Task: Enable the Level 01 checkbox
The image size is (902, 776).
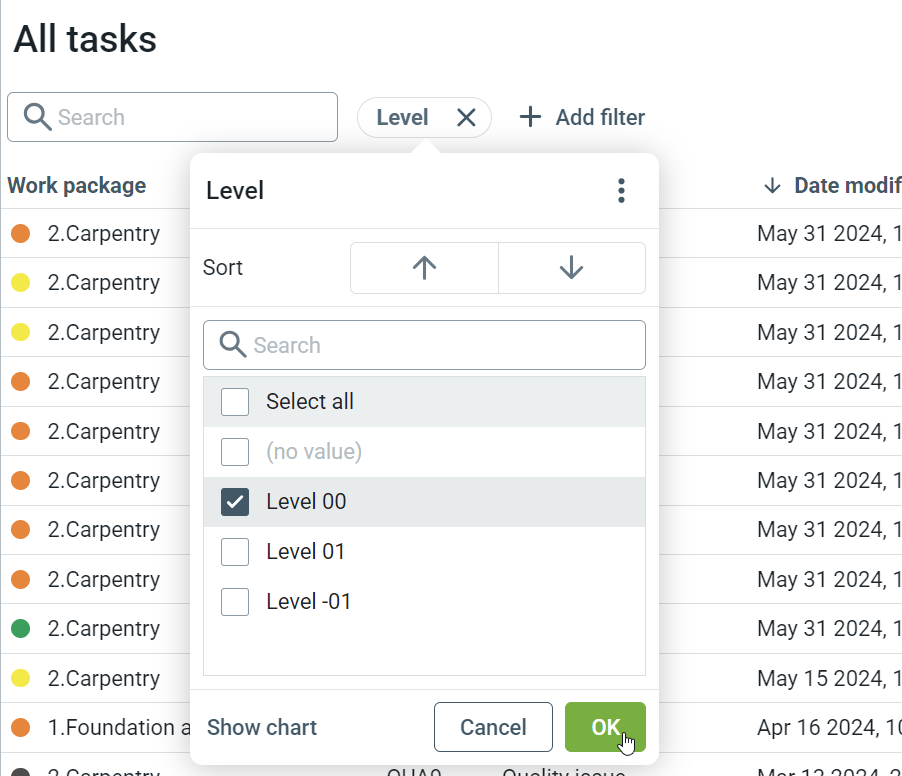Action: [235, 552]
